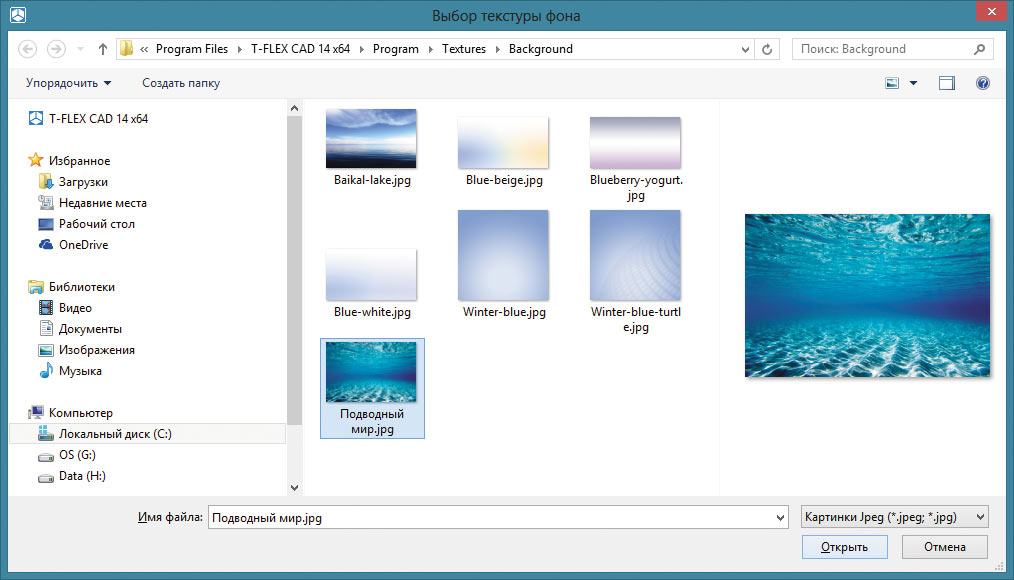Focus the 'Поиск: Background' search field

892,49
